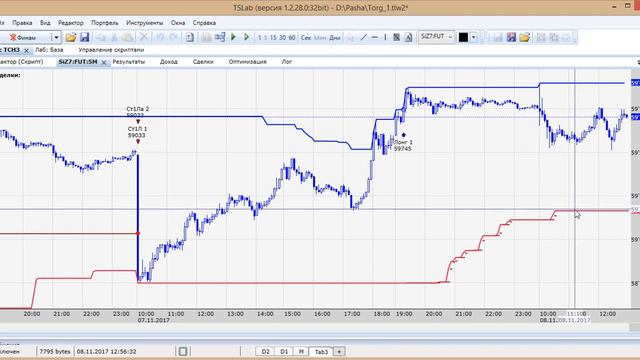Open the Редактор (Скрипт) tab
Image resolution: width=640 pixels, height=360 pixels.
(22, 62)
